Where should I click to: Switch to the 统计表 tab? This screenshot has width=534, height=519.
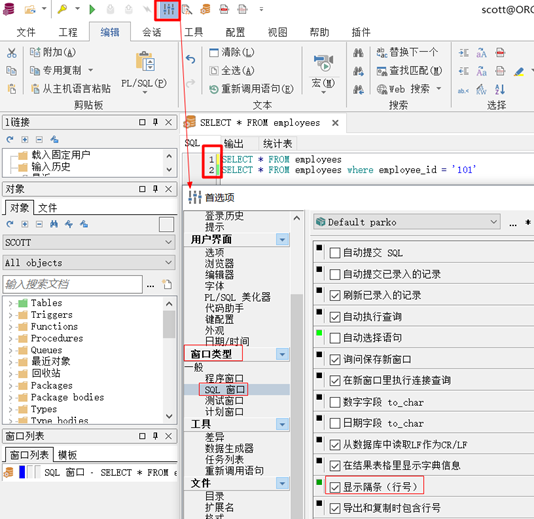(278, 144)
